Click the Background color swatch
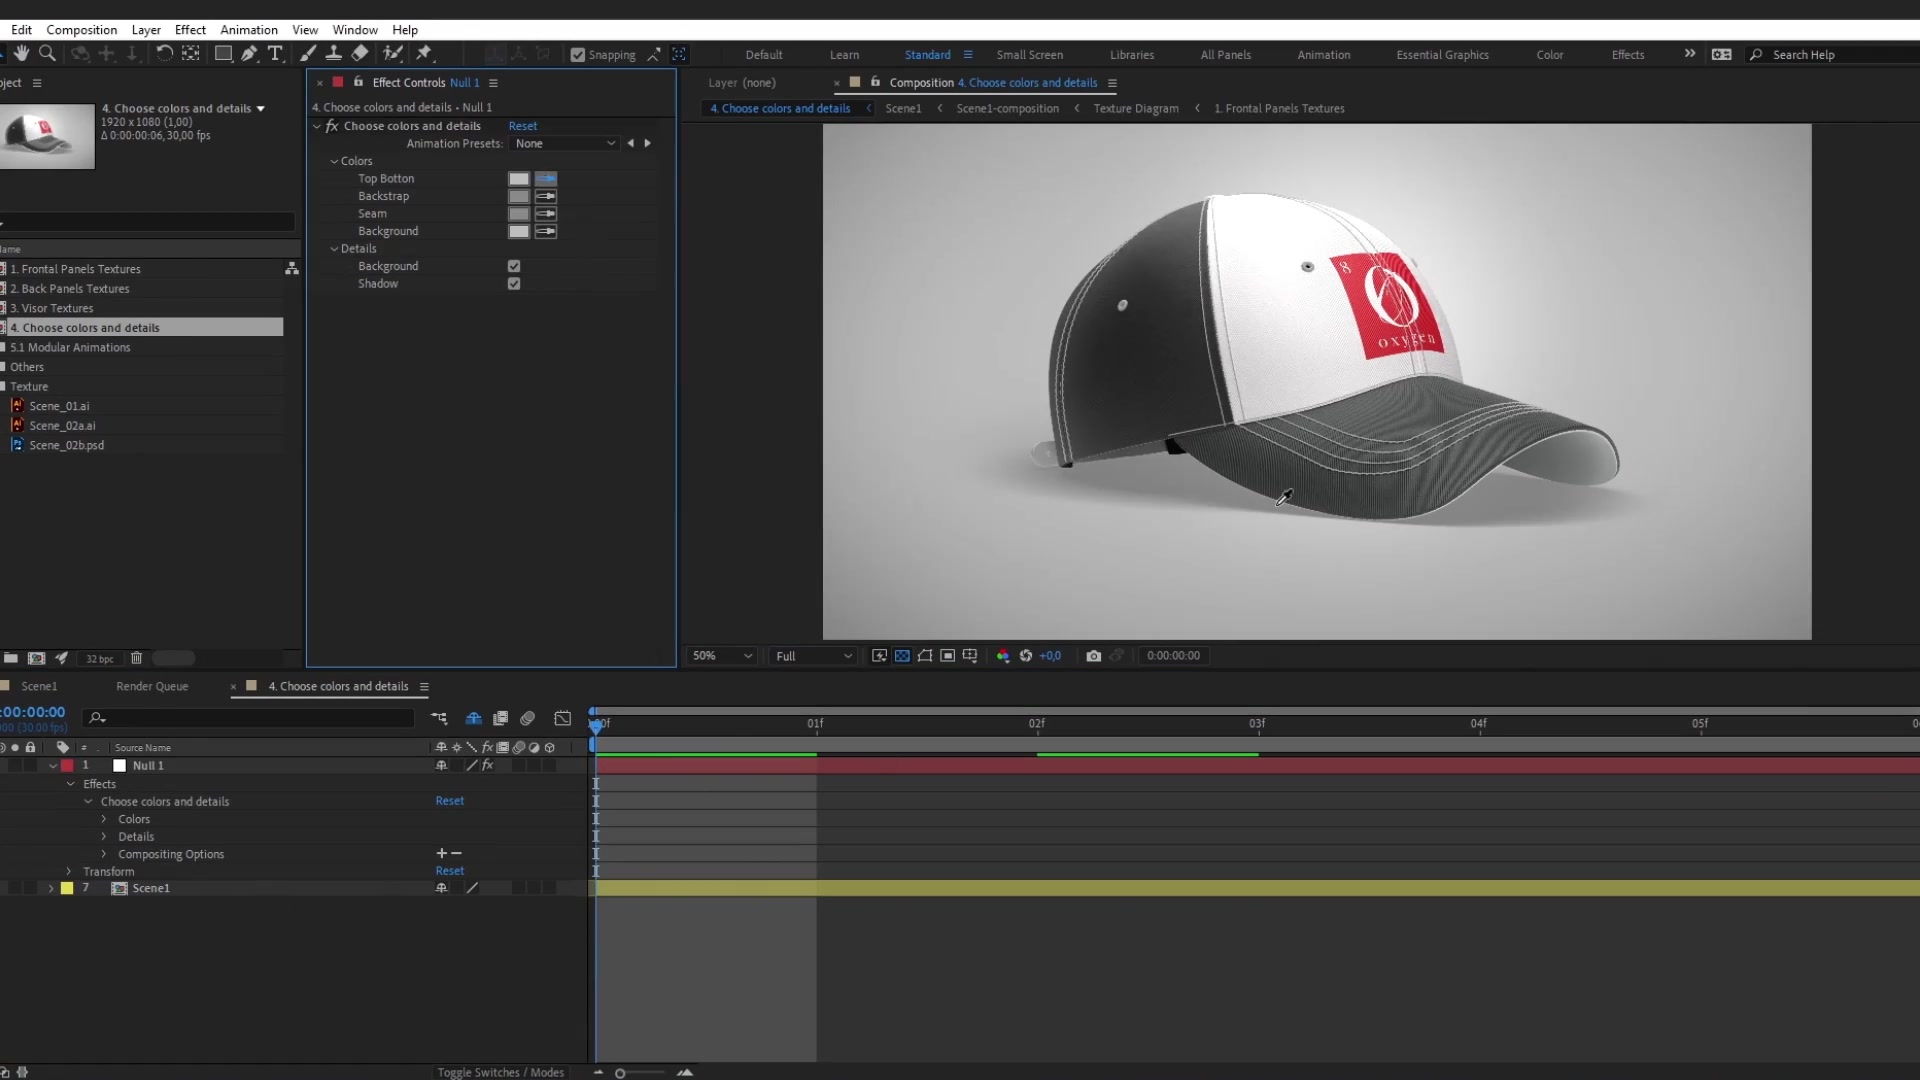The height and width of the screenshot is (1080, 1920). (519, 231)
